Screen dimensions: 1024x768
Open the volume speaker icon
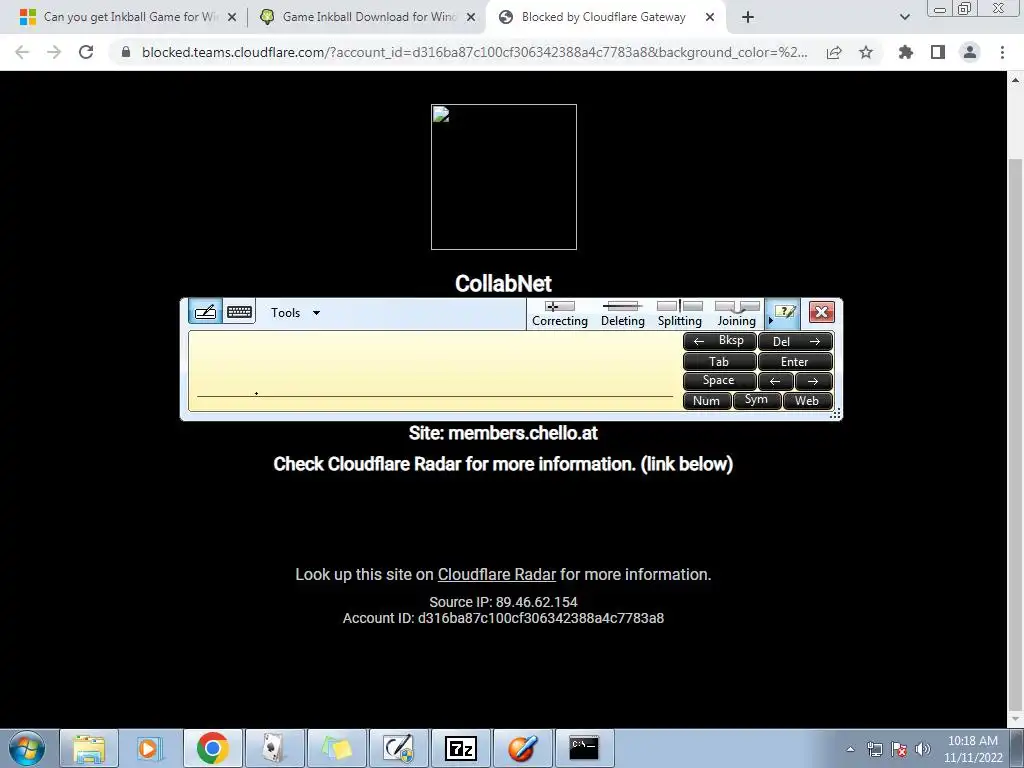(922, 749)
